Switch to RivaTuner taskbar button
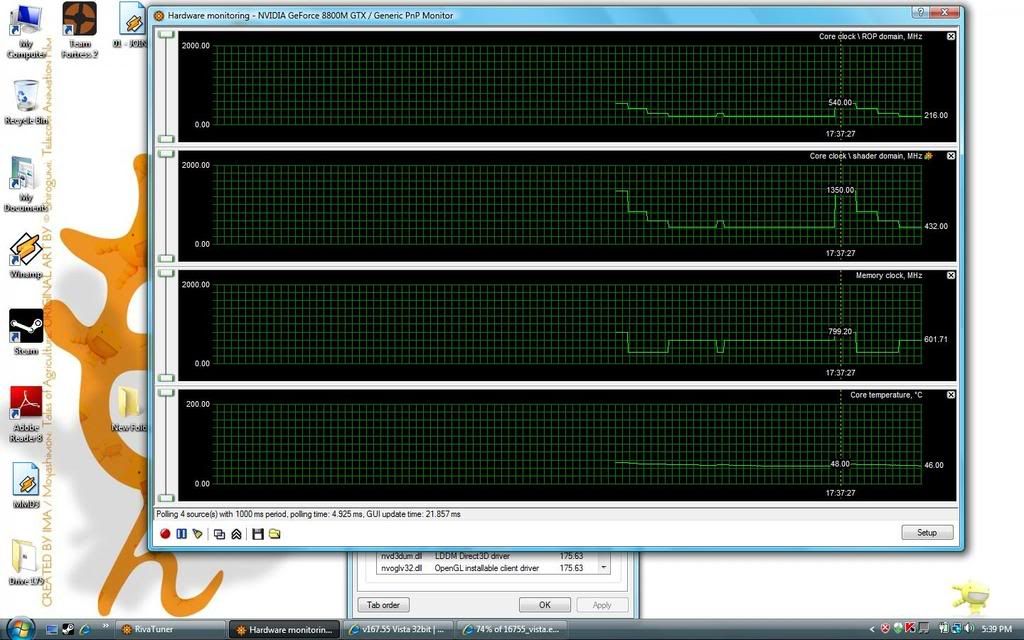Screen dimensions: 1024x640 [171, 630]
